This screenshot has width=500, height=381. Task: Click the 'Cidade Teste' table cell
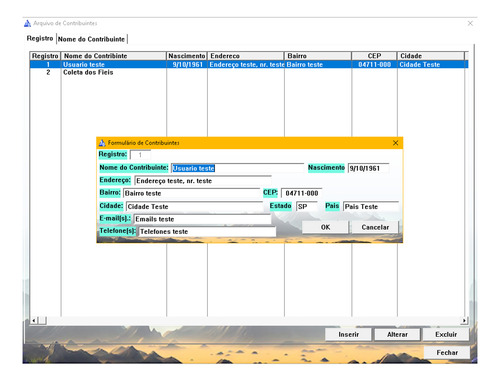(431, 64)
